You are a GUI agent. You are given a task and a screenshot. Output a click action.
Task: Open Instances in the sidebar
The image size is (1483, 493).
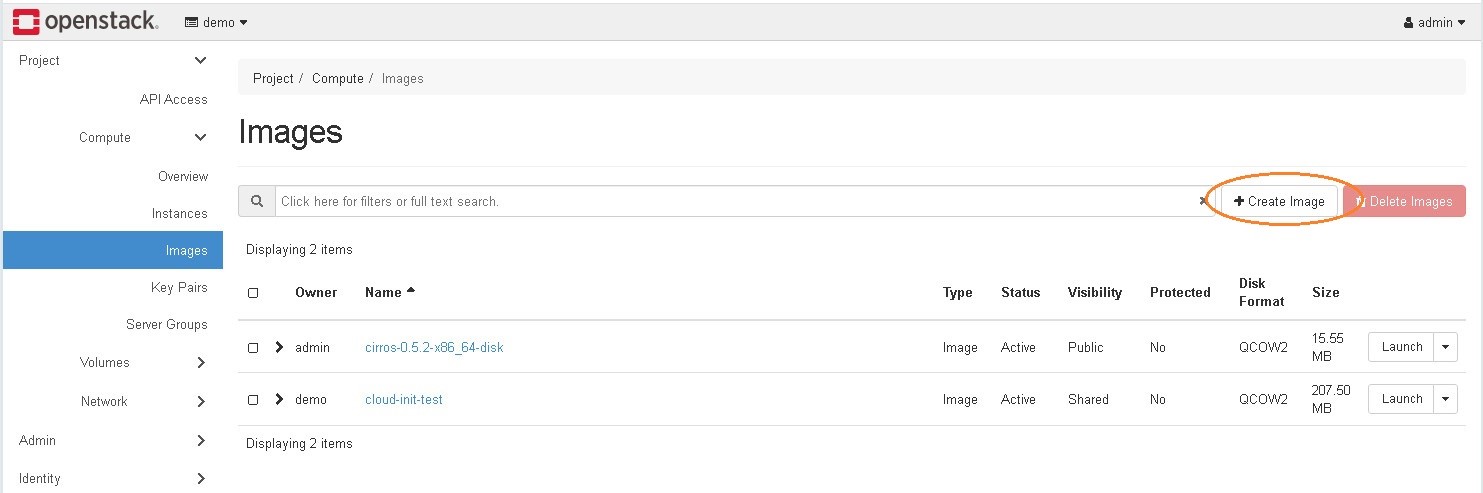[179, 214]
